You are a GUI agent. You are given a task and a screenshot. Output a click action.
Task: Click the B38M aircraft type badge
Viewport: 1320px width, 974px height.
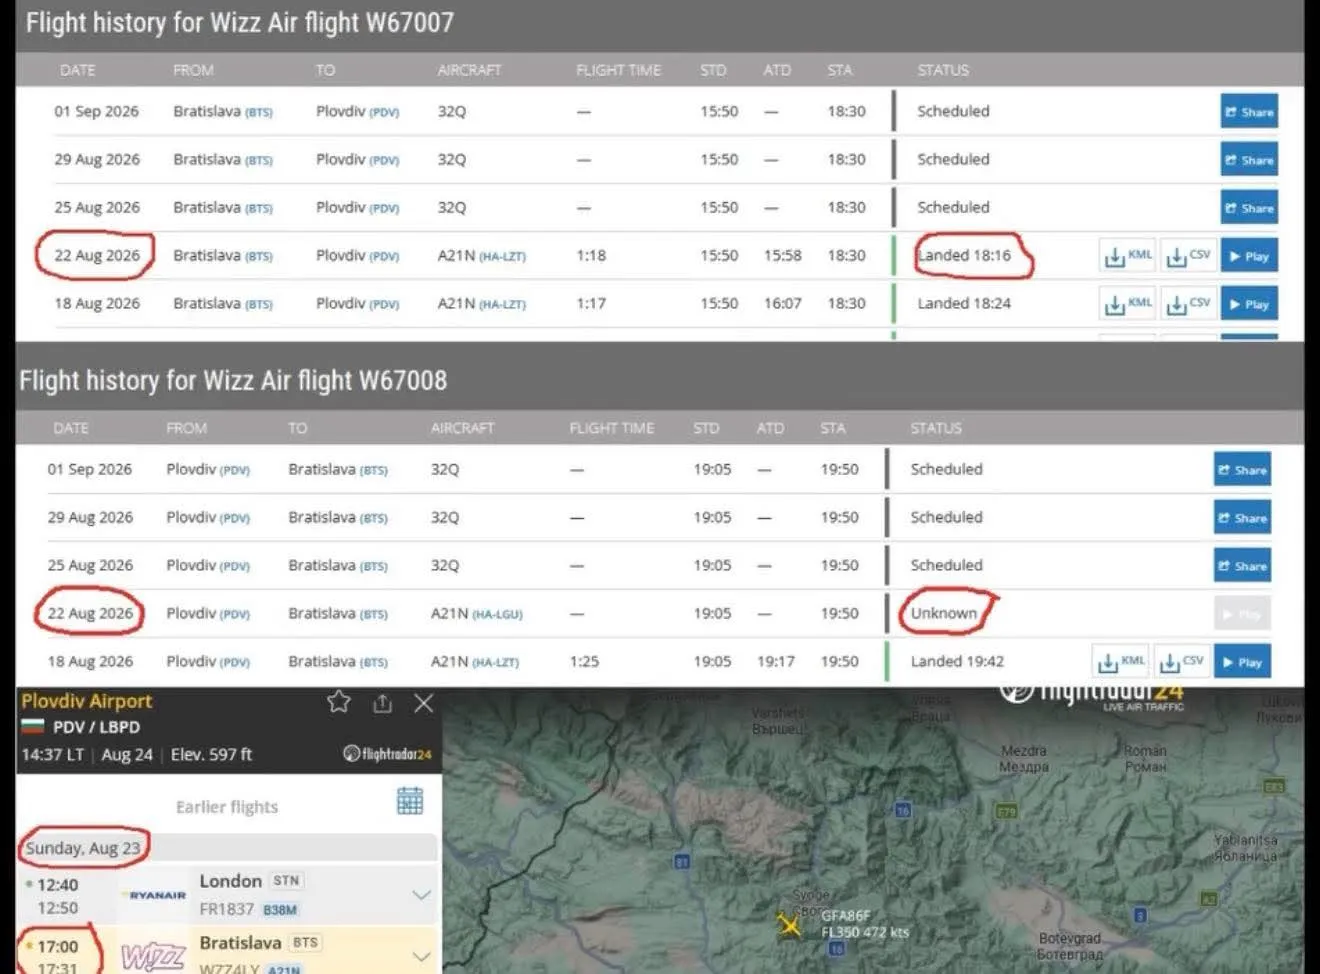[x=280, y=910]
